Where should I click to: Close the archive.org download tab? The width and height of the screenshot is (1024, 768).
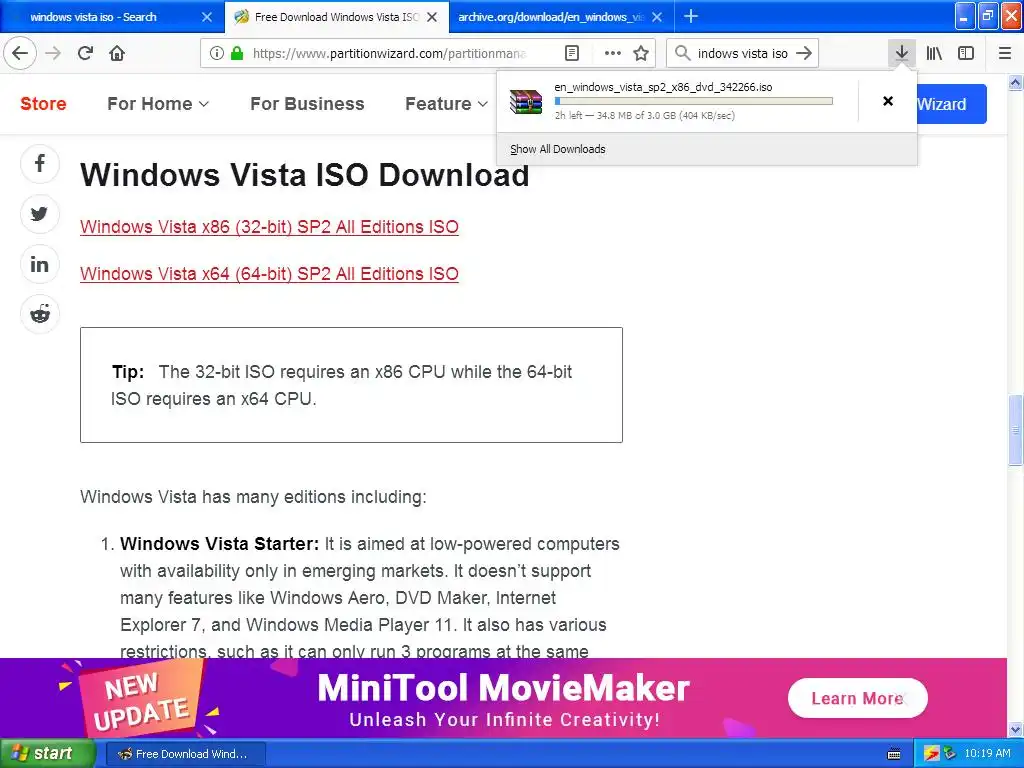[x=658, y=17]
